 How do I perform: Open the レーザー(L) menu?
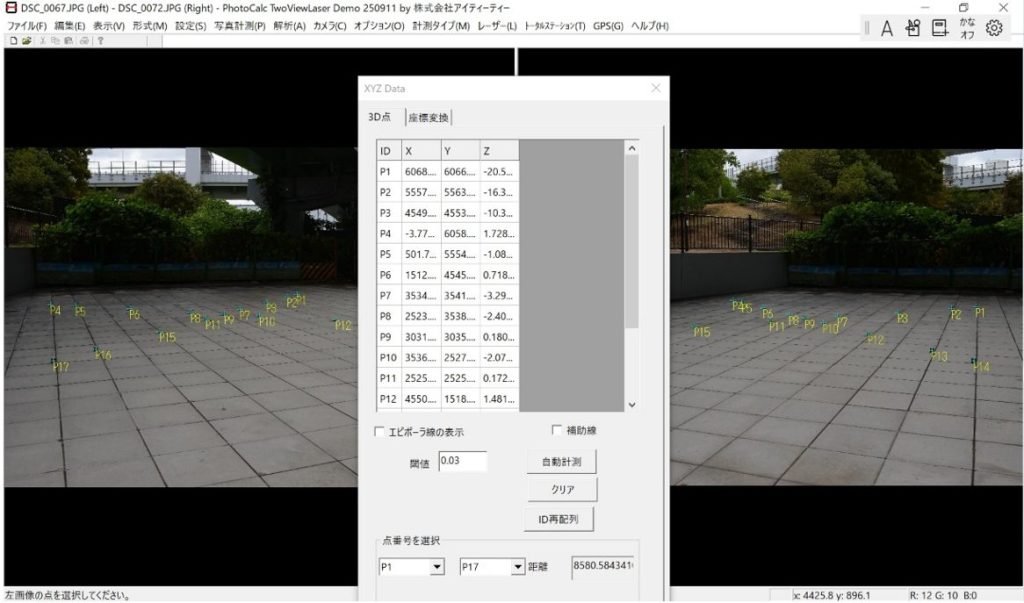(x=497, y=26)
